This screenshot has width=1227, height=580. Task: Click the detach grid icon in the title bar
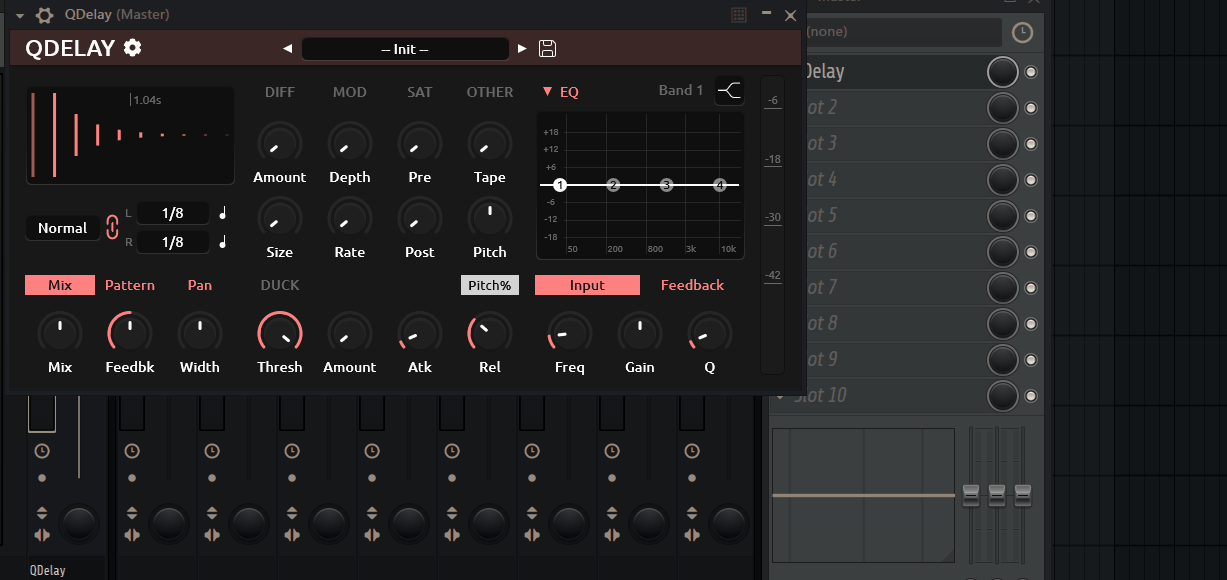click(x=739, y=15)
